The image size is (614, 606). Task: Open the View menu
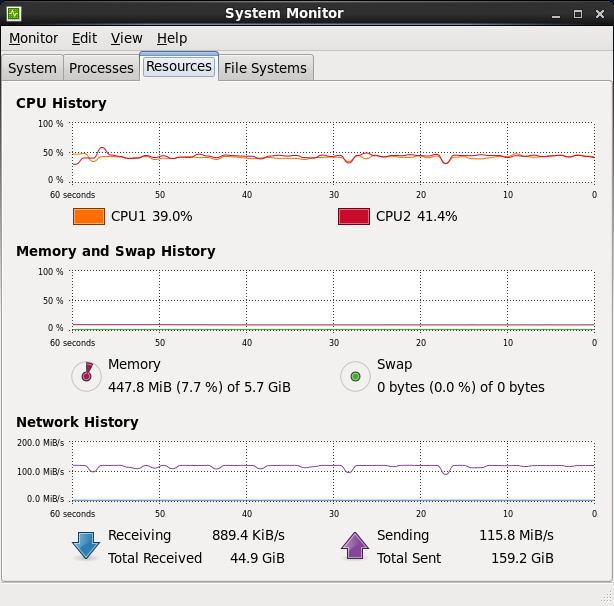126,38
